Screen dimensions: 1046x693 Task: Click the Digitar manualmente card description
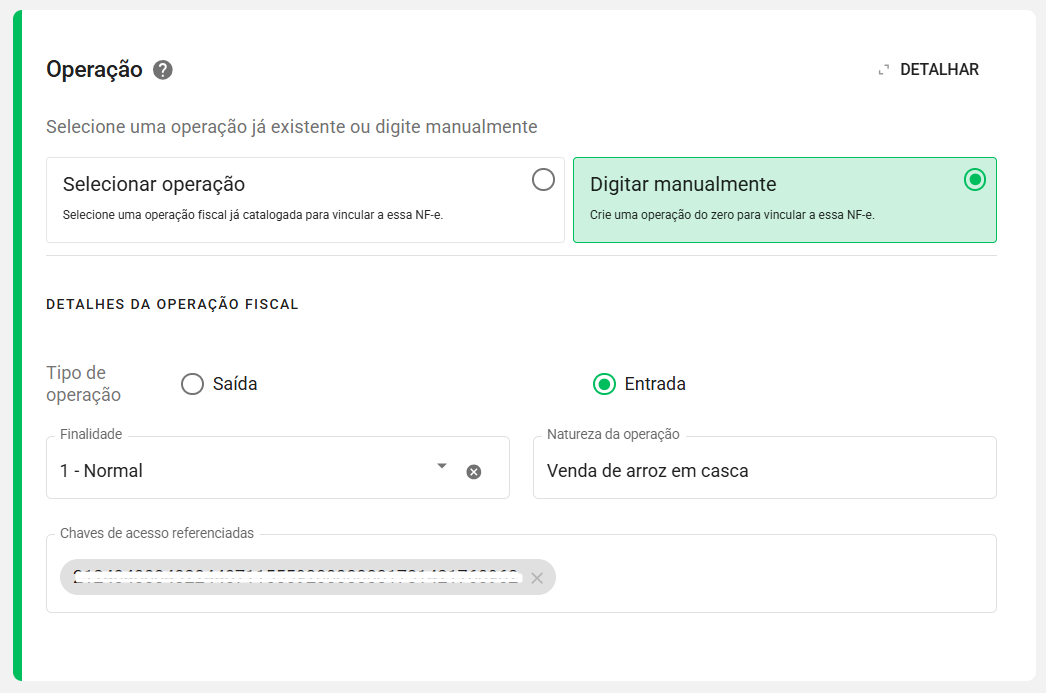click(x=733, y=215)
